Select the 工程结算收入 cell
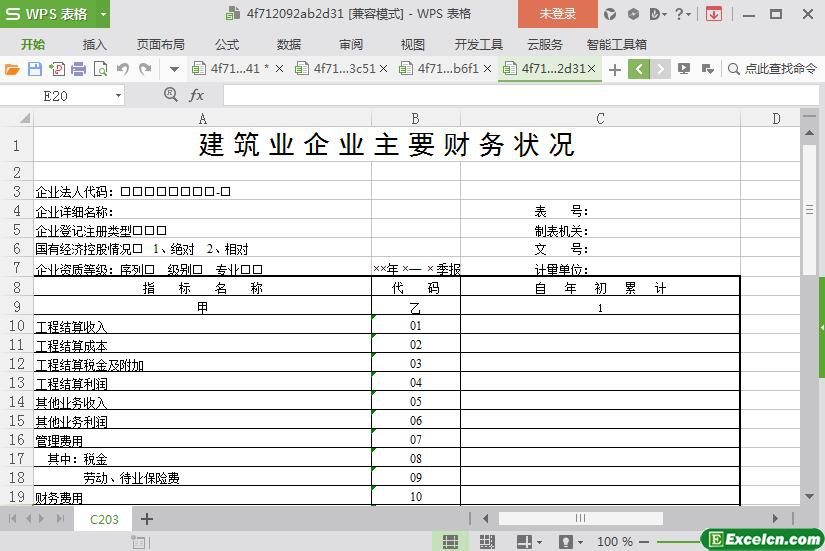This screenshot has height=551, width=825. tap(203, 325)
